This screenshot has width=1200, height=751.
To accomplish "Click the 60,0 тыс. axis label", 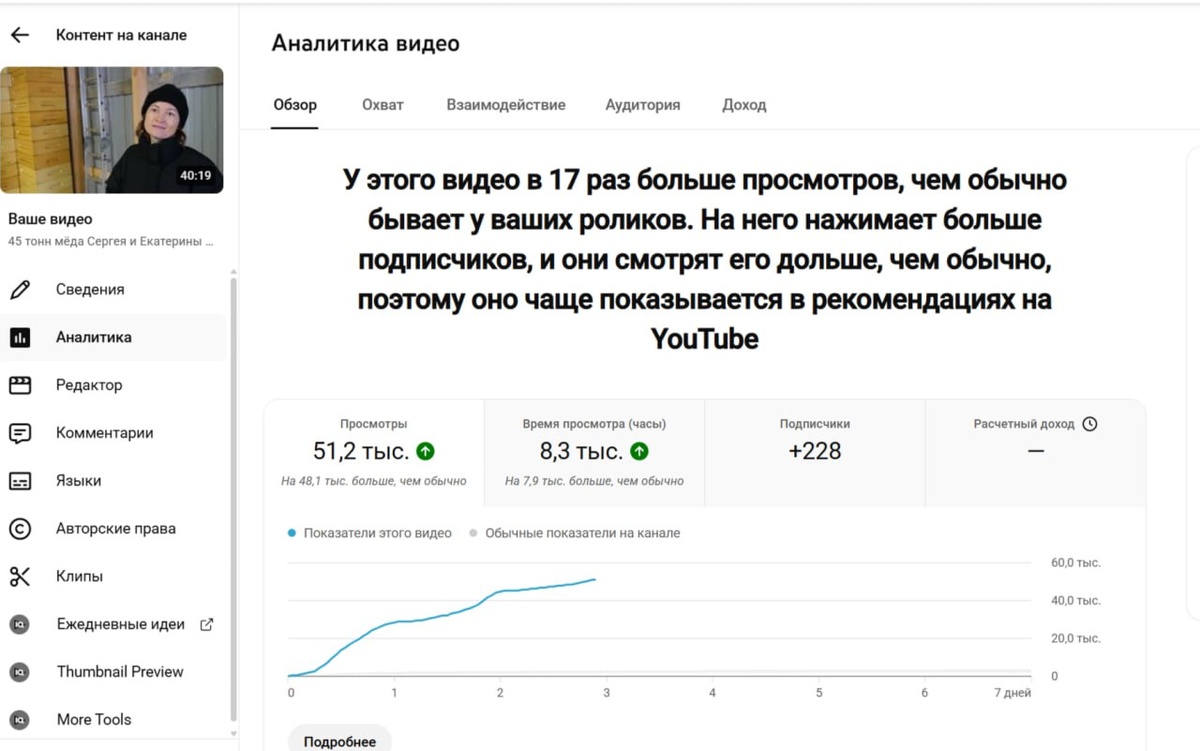I will pyautogui.click(x=1076, y=563).
